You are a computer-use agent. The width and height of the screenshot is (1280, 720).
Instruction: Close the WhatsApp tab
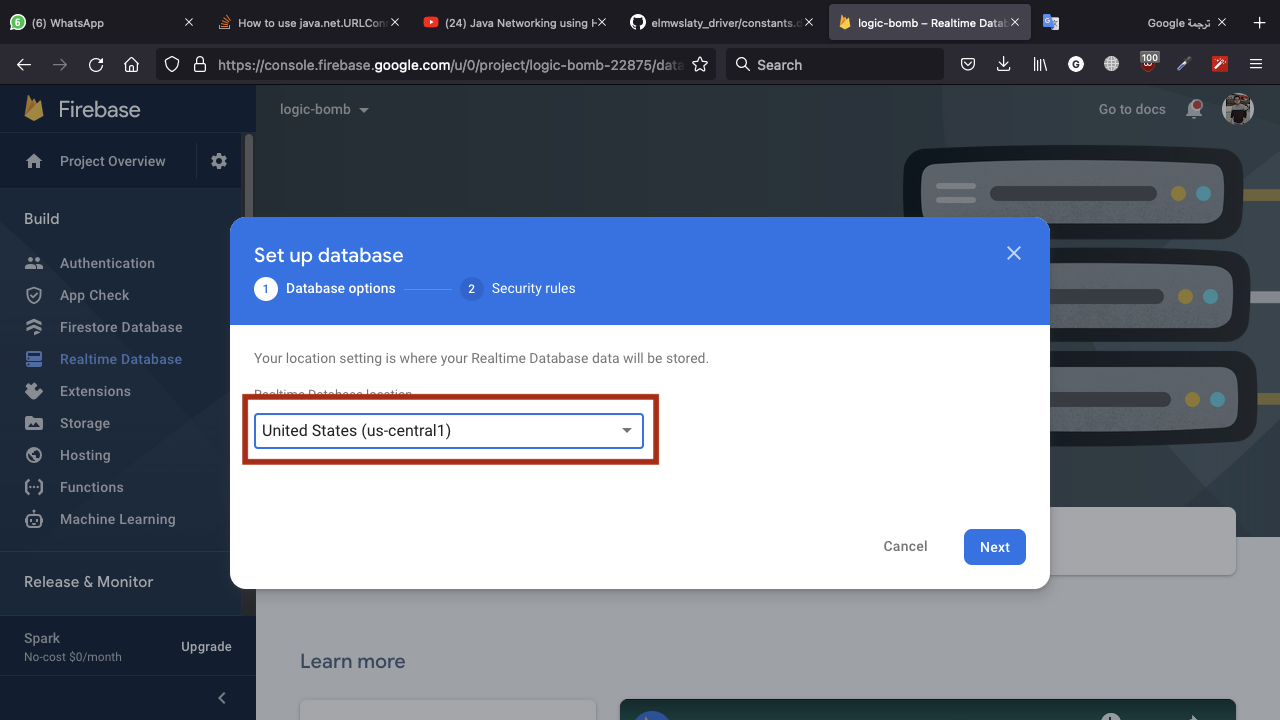click(x=189, y=23)
